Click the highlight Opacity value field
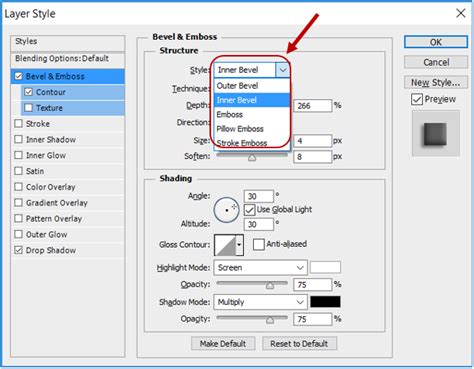Viewport: 474px width, 369px height. [x=313, y=285]
